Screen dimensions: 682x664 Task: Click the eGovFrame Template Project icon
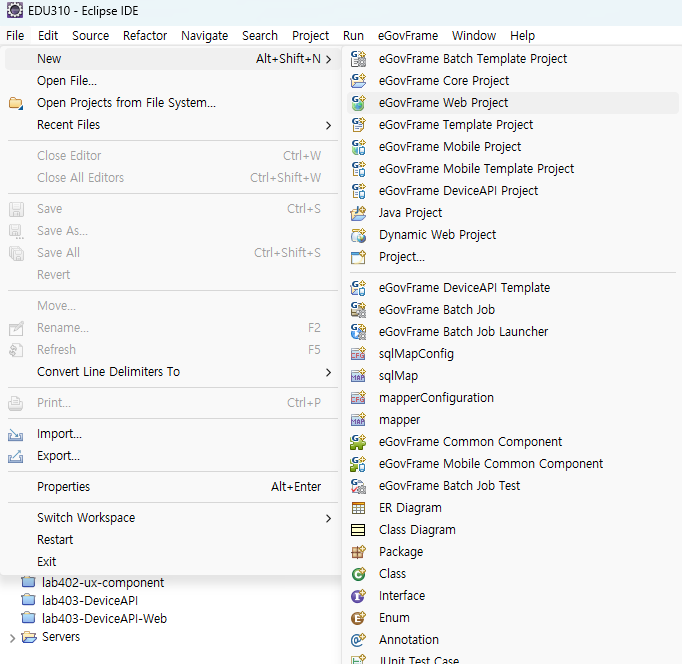point(358,125)
